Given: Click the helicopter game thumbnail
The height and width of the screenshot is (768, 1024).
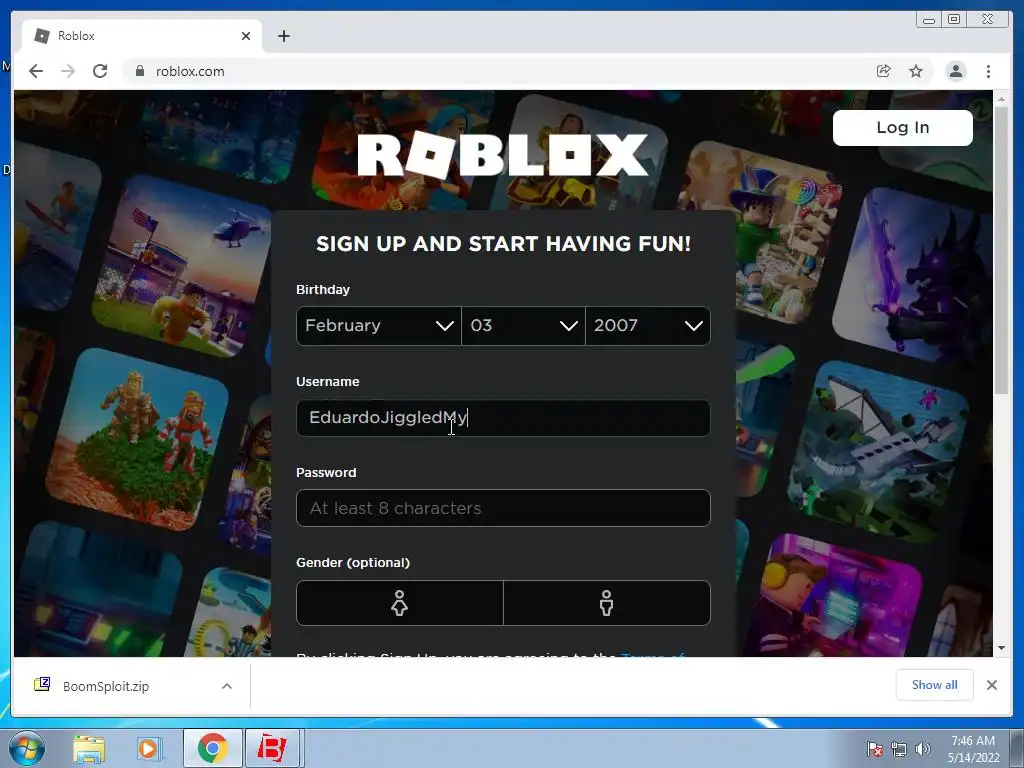Looking at the screenshot, I should coord(182,266).
